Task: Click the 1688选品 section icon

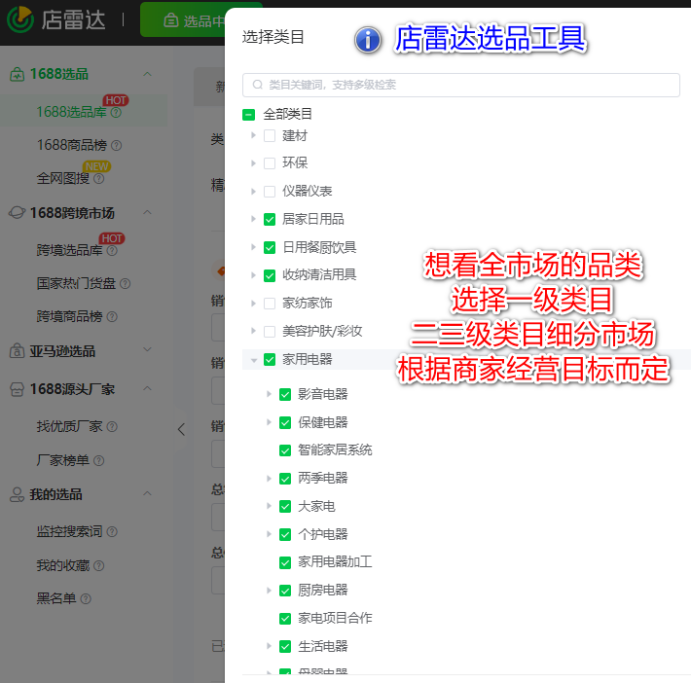Action: 17,74
